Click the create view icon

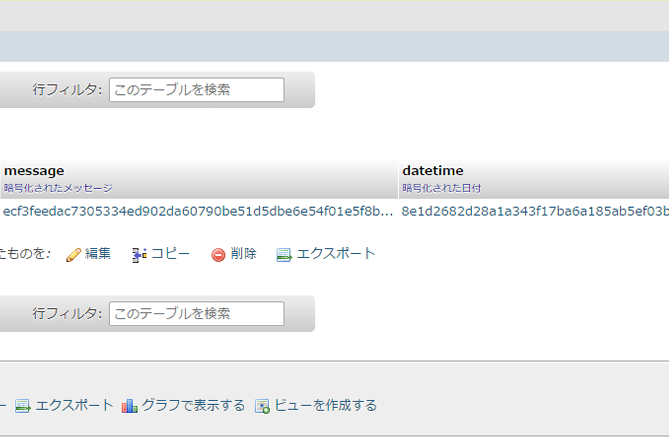(x=262, y=406)
